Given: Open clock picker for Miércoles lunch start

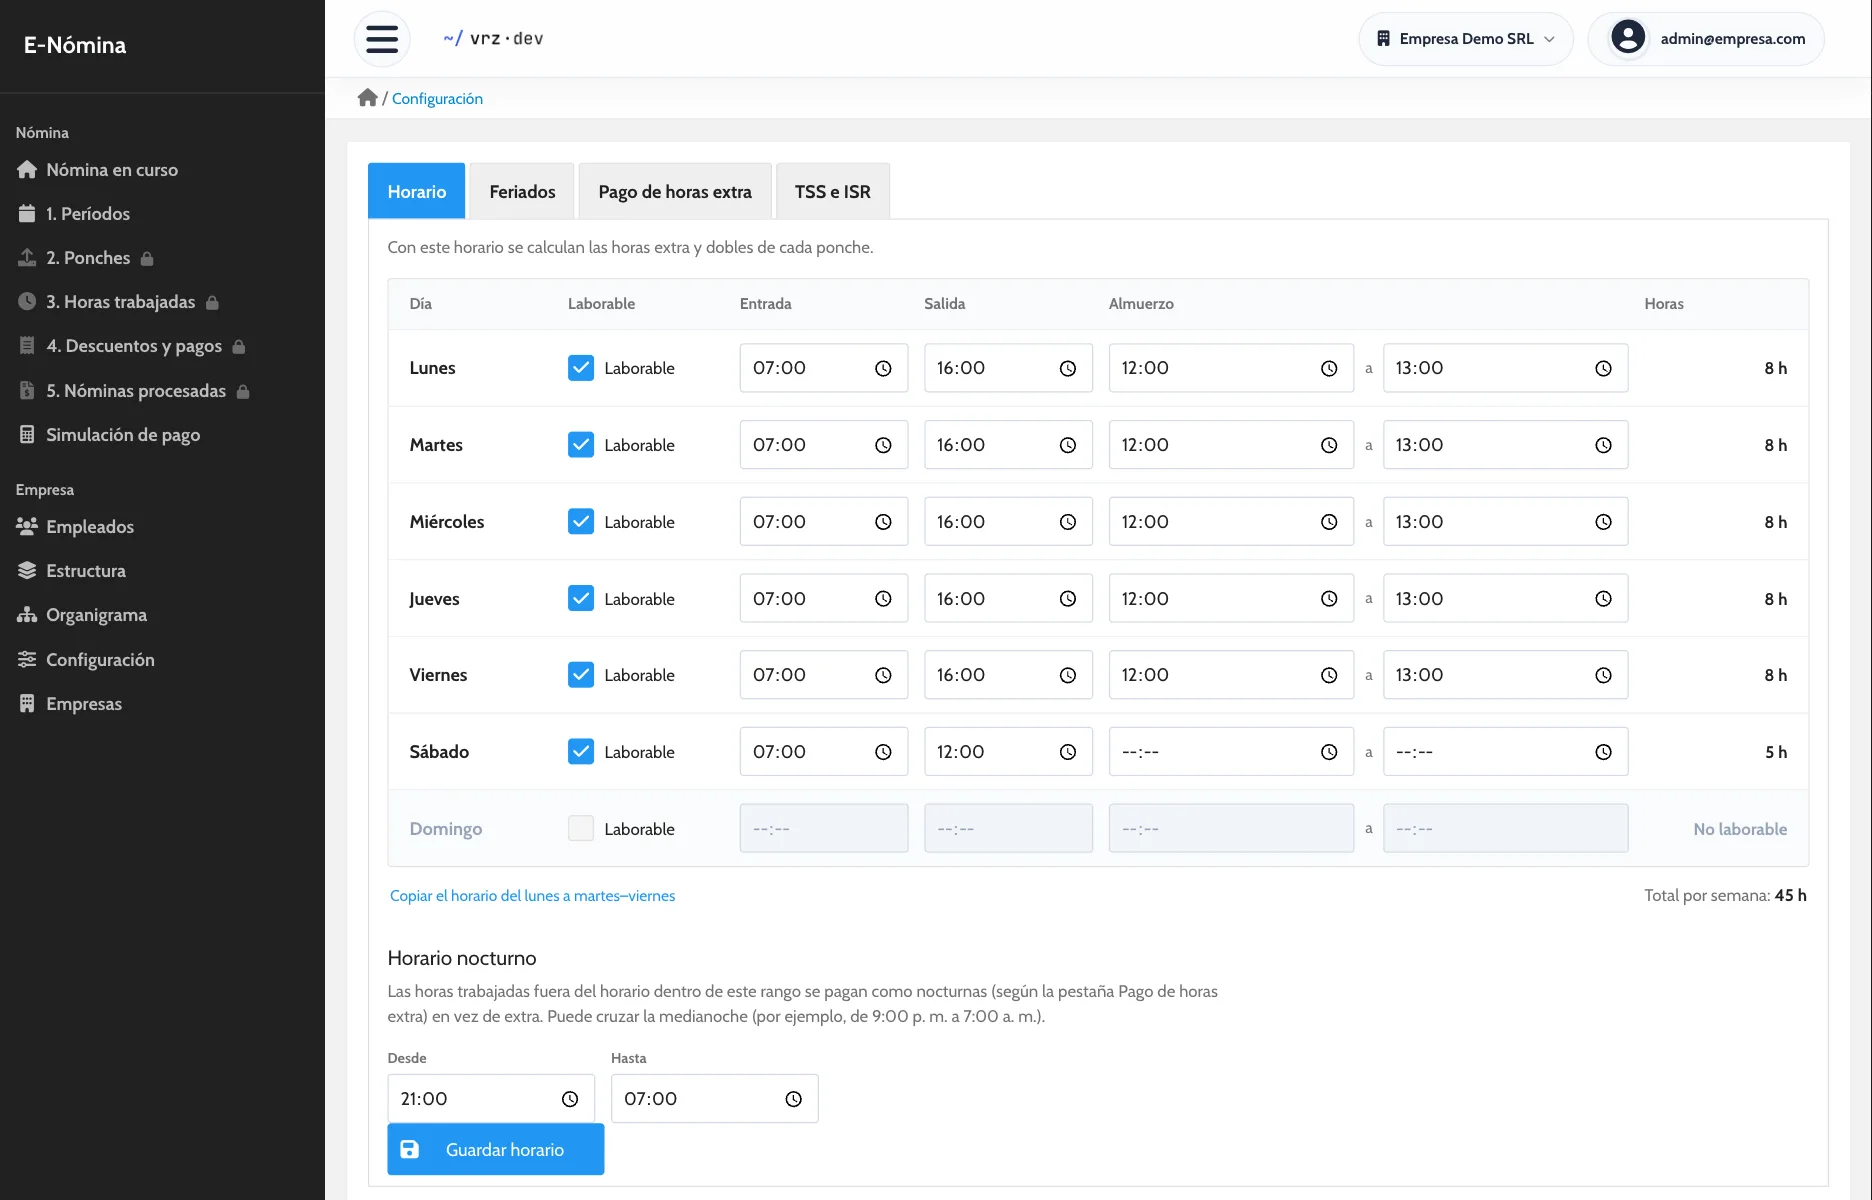Looking at the screenshot, I should [x=1329, y=522].
